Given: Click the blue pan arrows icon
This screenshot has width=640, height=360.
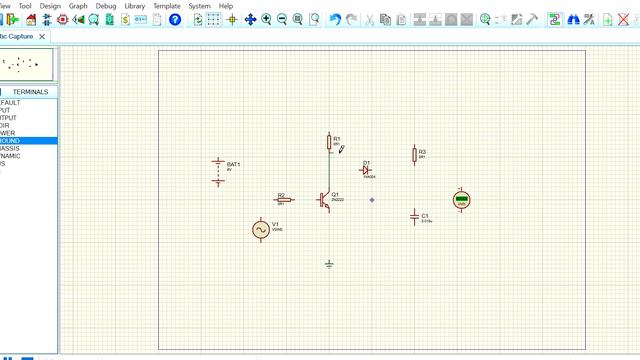Looking at the screenshot, I should pos(250,19).
